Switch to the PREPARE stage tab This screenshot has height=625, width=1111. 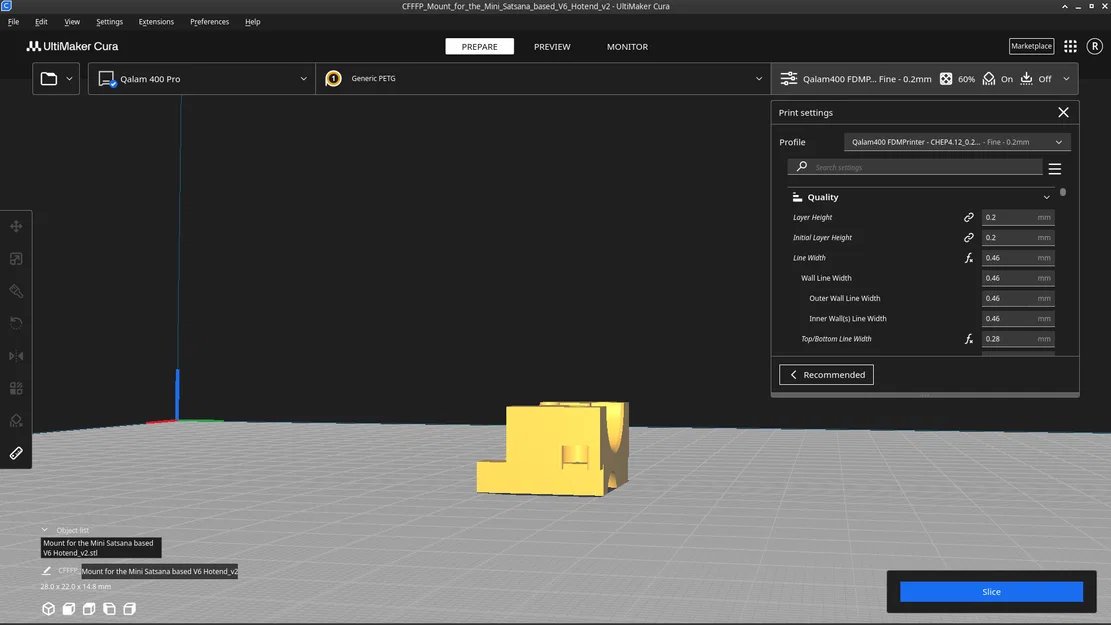(x=480, y=46)
